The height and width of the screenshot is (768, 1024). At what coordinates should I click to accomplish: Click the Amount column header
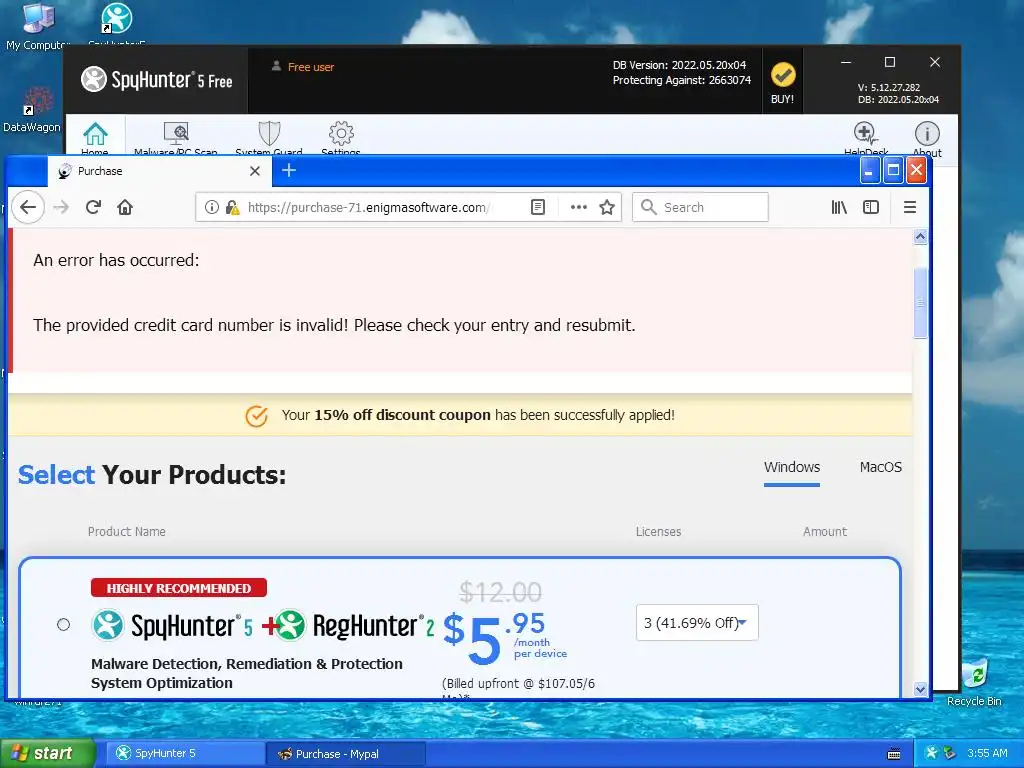825,532
